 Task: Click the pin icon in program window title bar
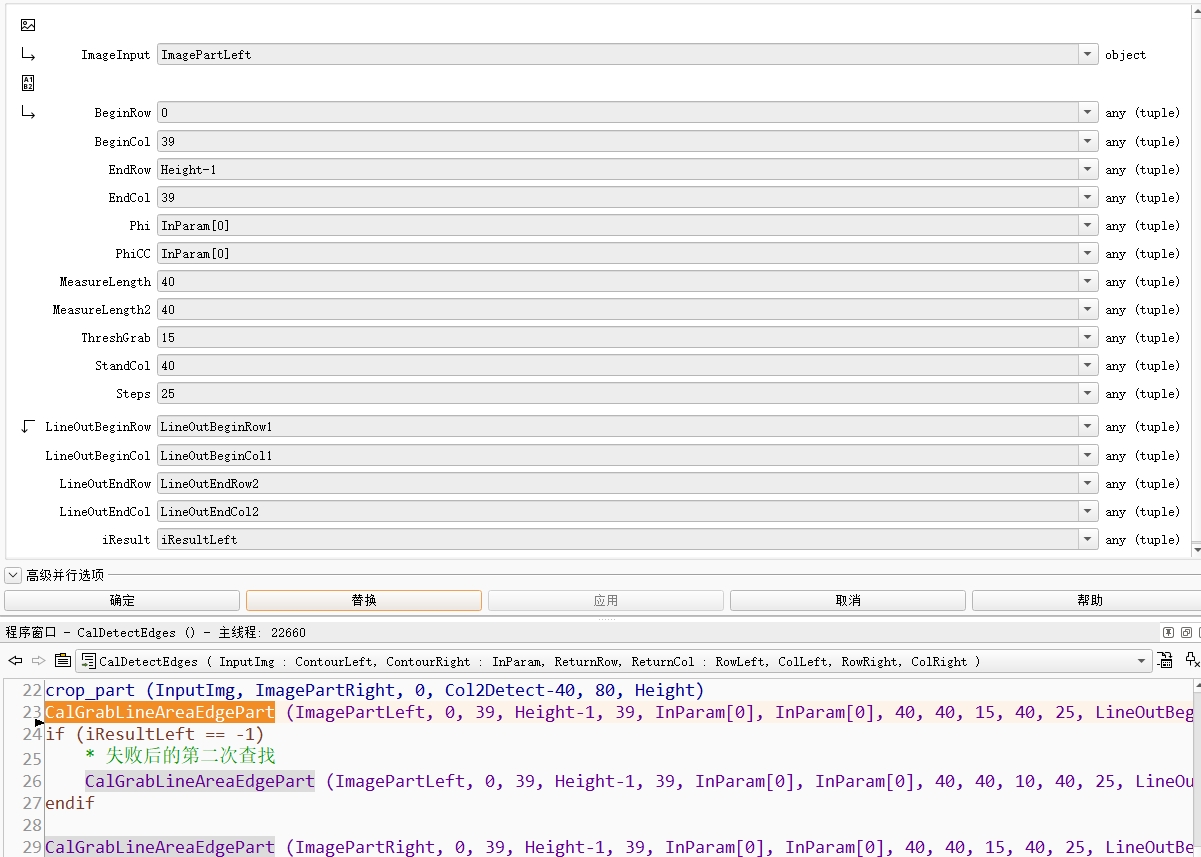point(1168,632)
